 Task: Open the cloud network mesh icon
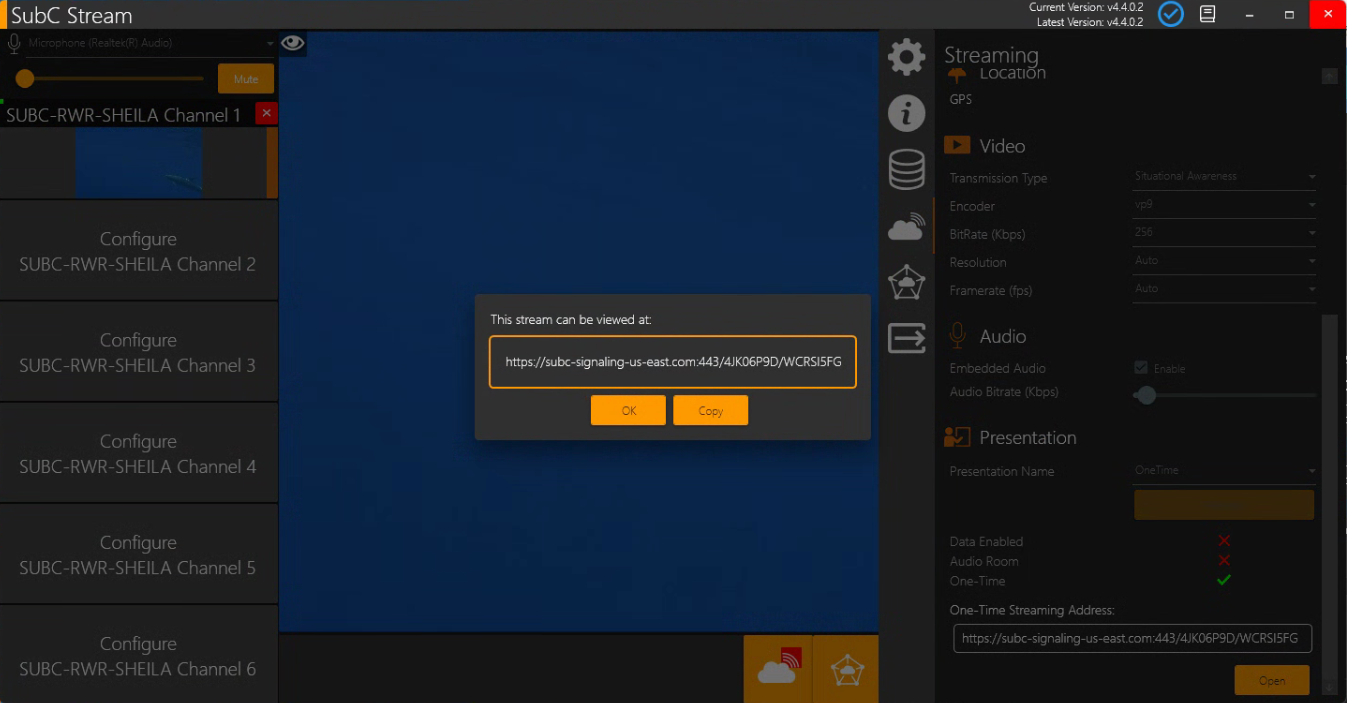click(x=906, y=283)
